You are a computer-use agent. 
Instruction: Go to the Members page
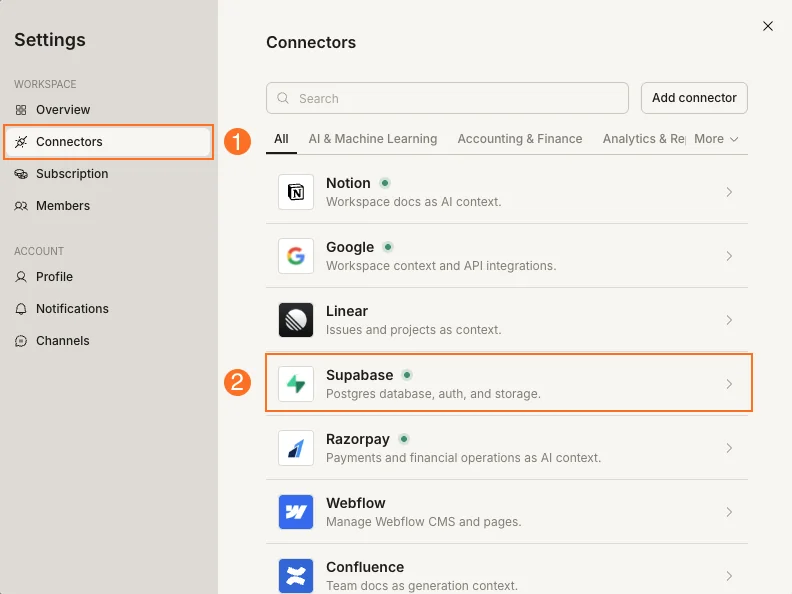108,206
